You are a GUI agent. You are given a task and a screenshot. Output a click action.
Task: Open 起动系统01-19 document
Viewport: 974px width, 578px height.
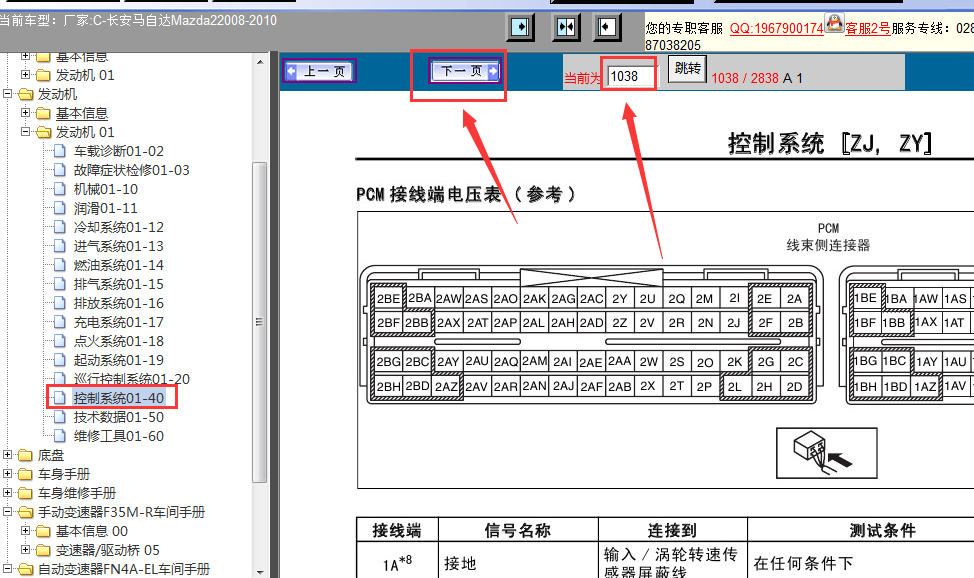119,360
